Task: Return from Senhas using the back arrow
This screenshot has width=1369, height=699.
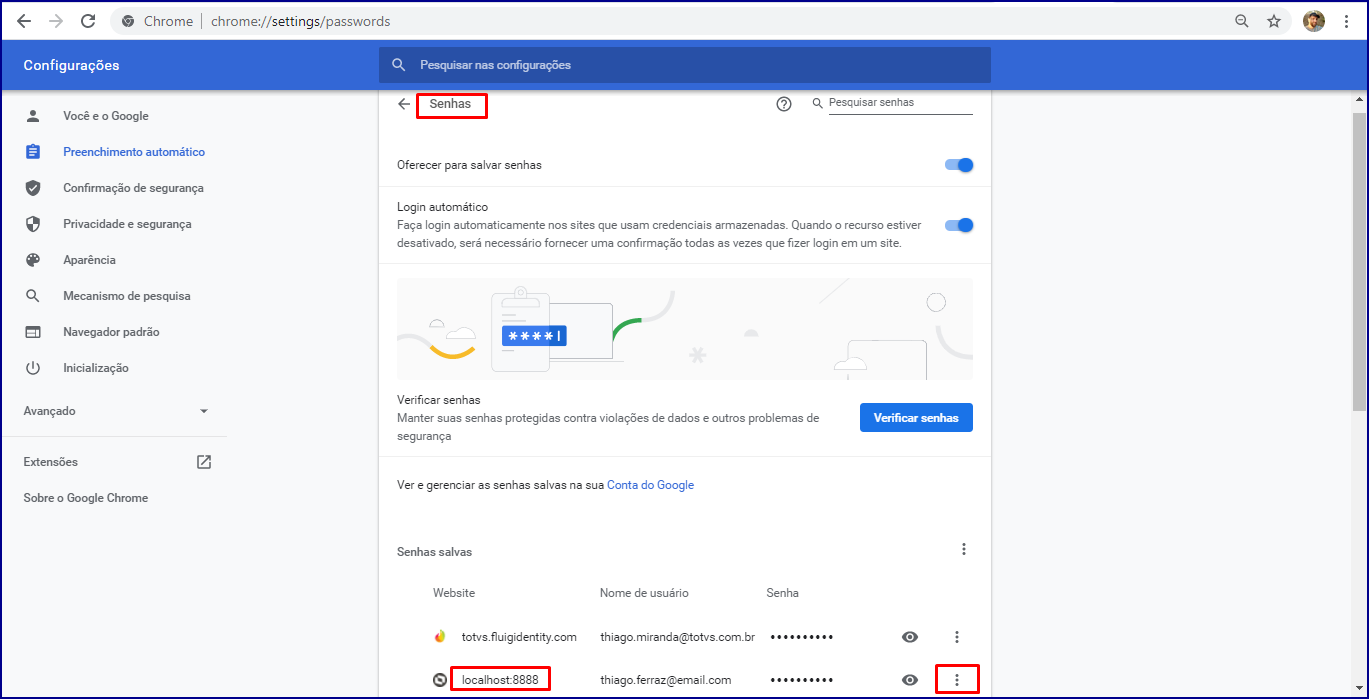Action: 404,104
